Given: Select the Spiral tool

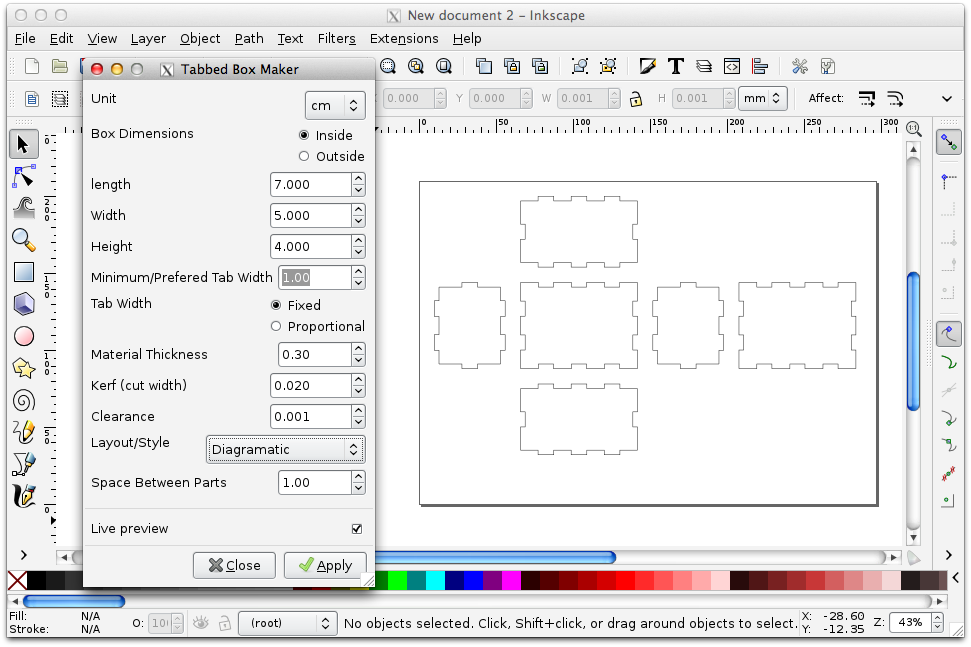Looking at the screenshot, I should point(24,399).
